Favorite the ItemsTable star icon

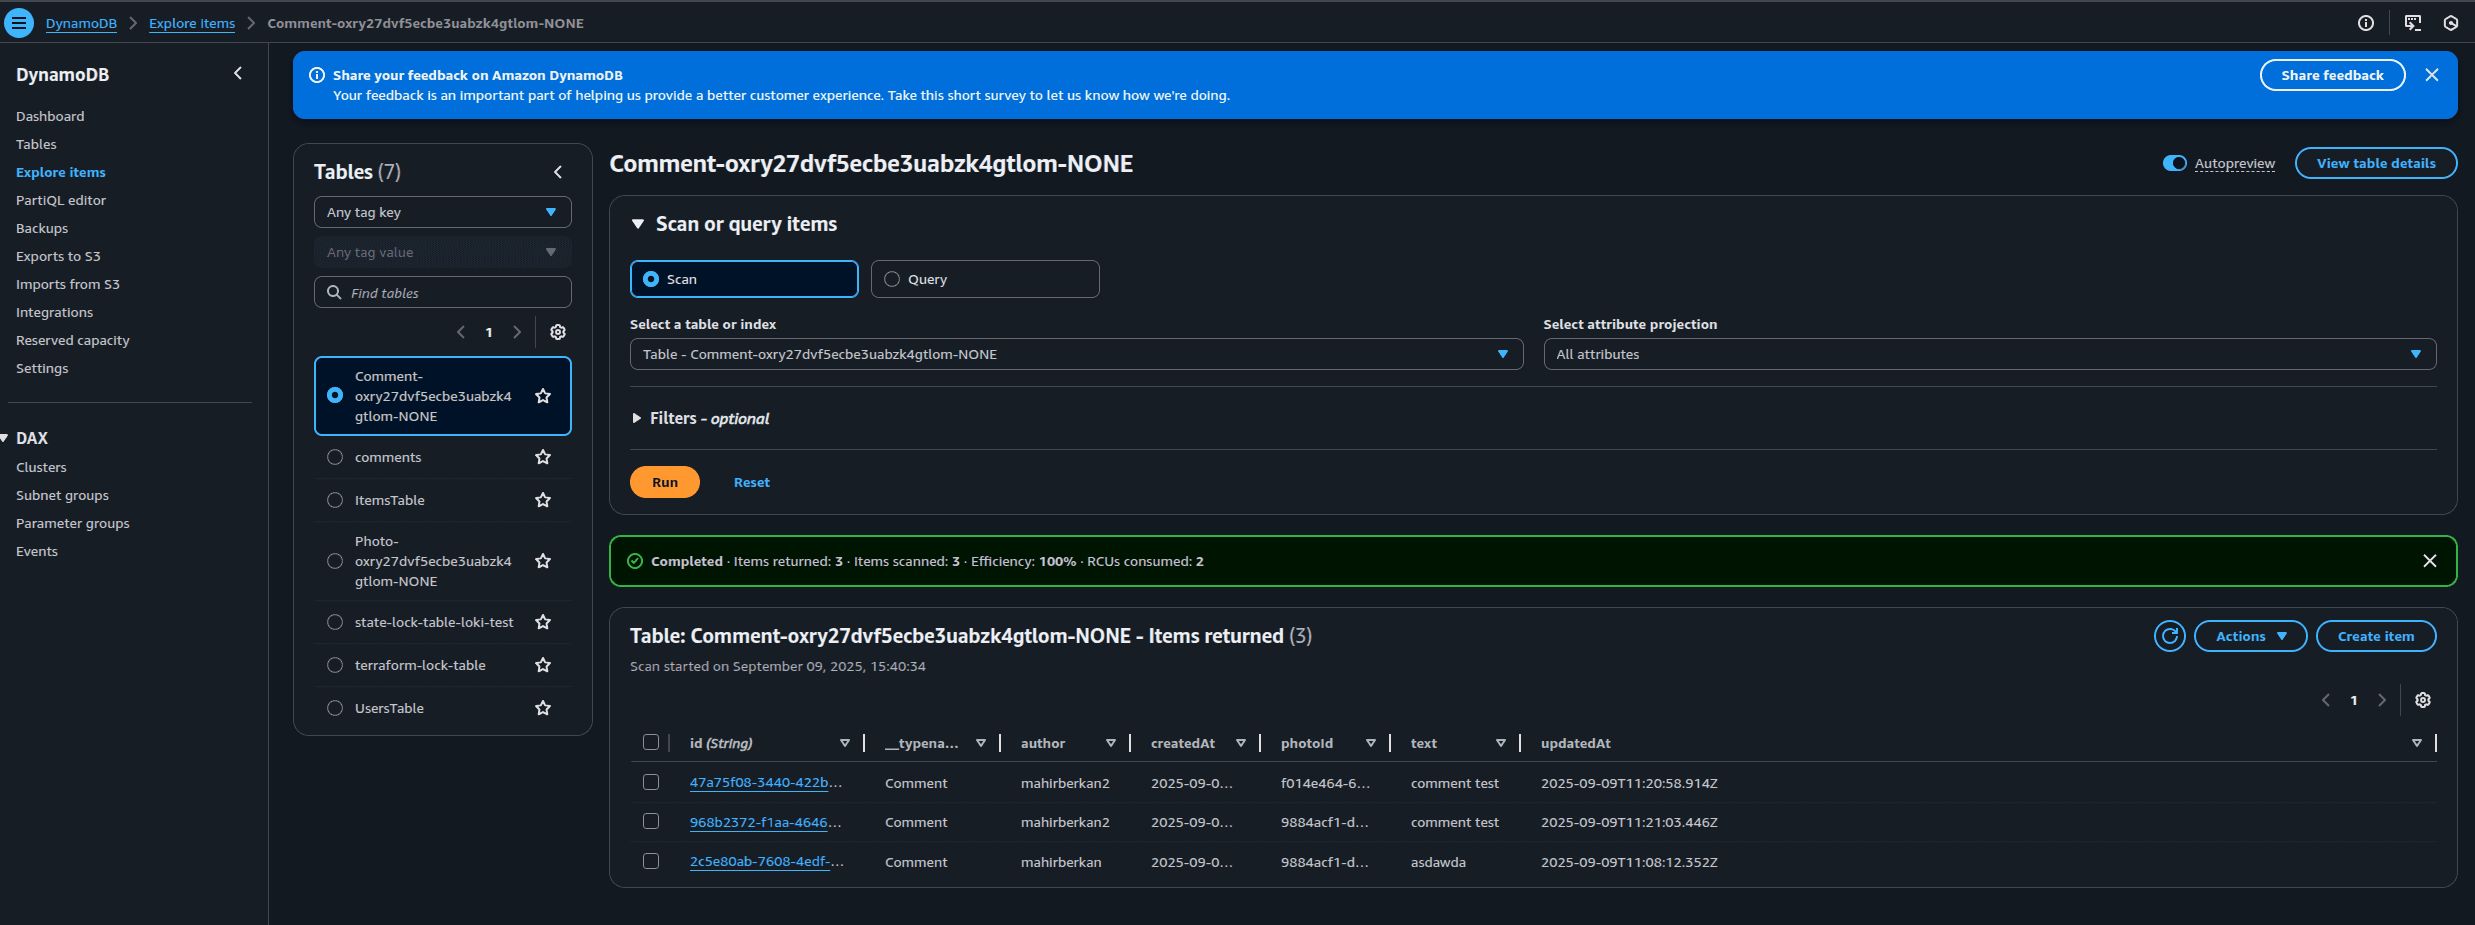coord(543,500)
